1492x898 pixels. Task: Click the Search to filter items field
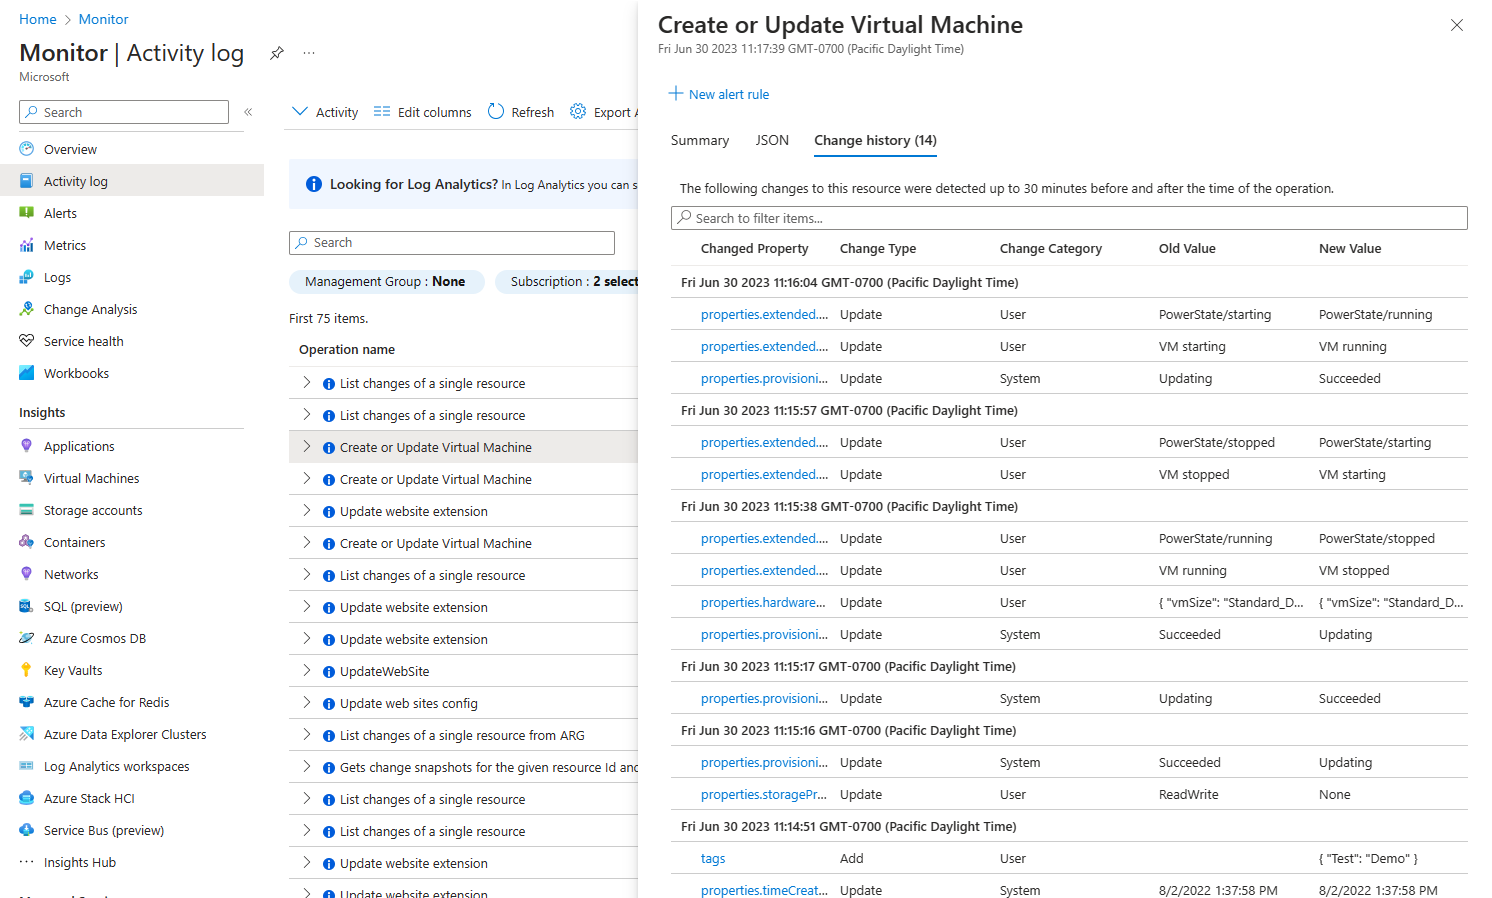pos(1069,218)
